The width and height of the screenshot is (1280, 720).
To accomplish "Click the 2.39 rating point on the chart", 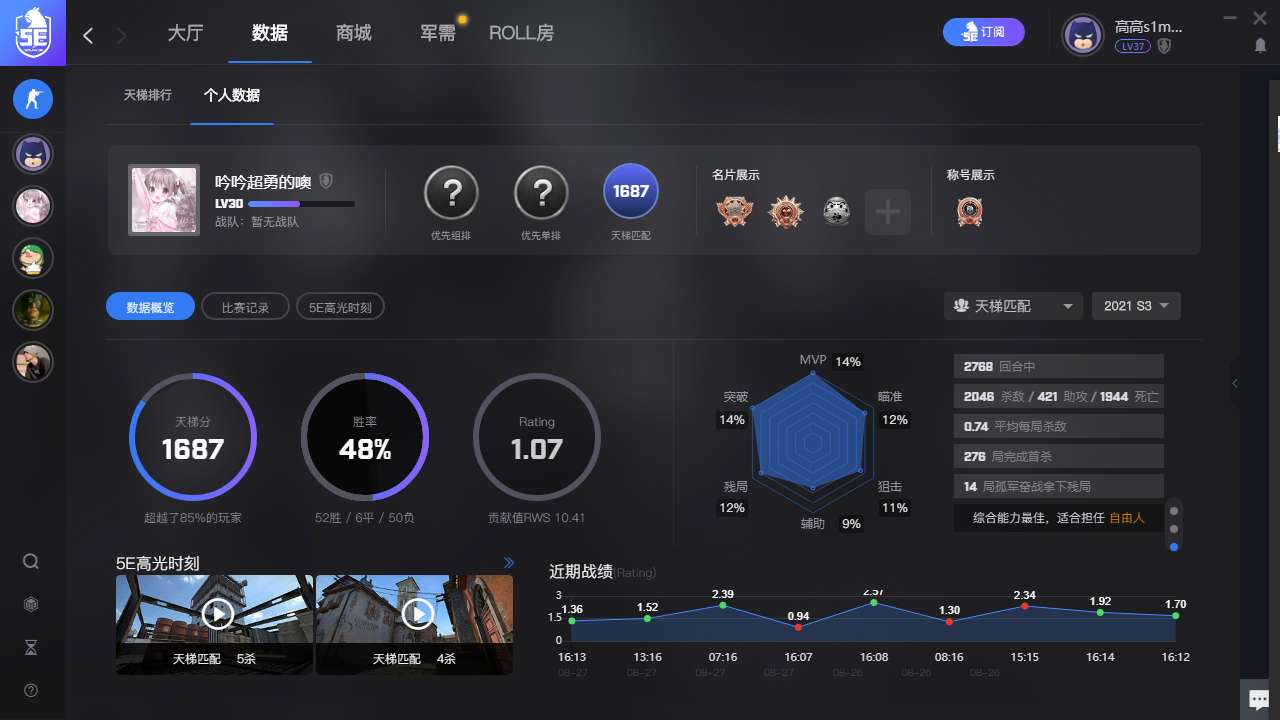I will pyautogui.click(x=723, y=605).
